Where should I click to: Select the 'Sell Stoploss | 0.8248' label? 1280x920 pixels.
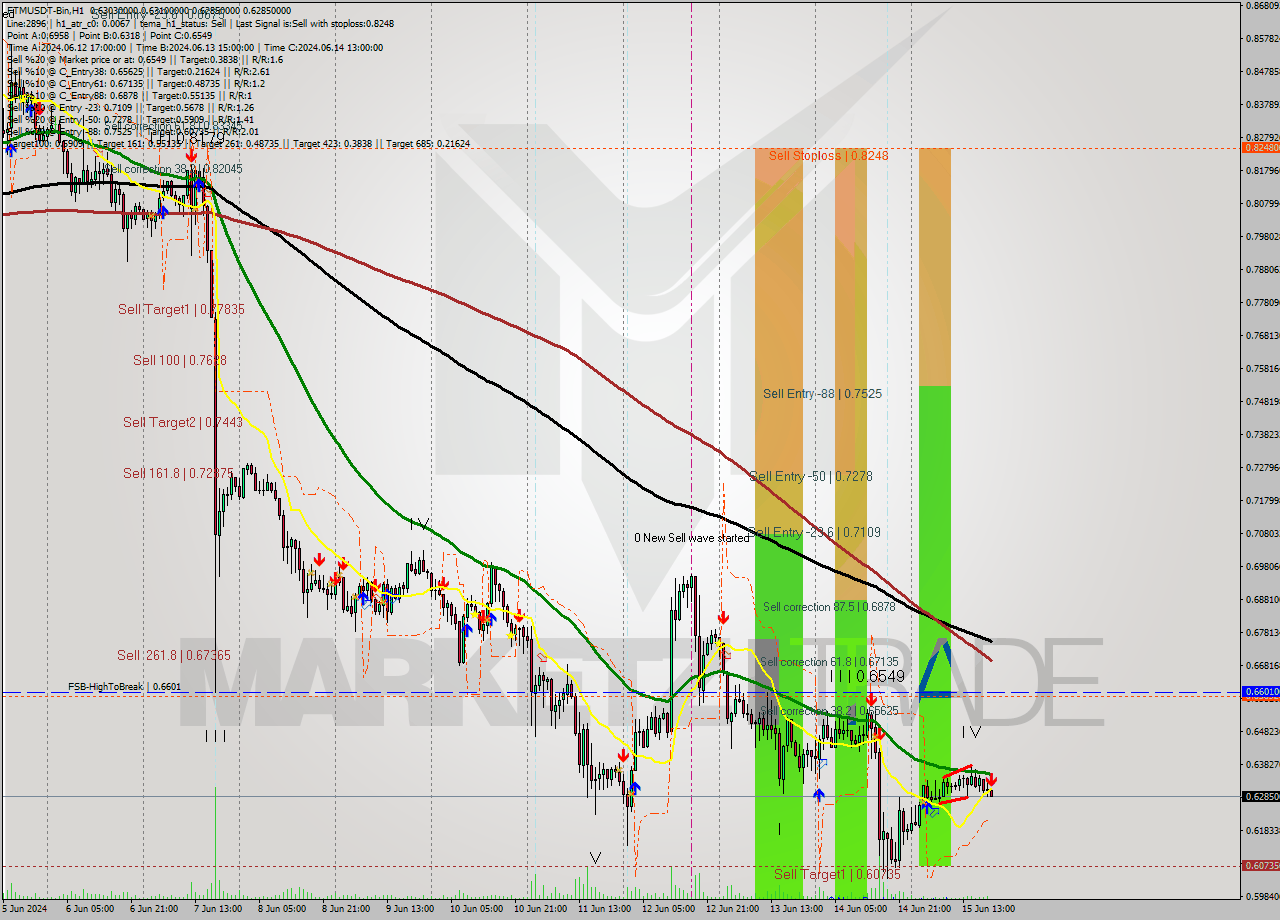(828, 156)
